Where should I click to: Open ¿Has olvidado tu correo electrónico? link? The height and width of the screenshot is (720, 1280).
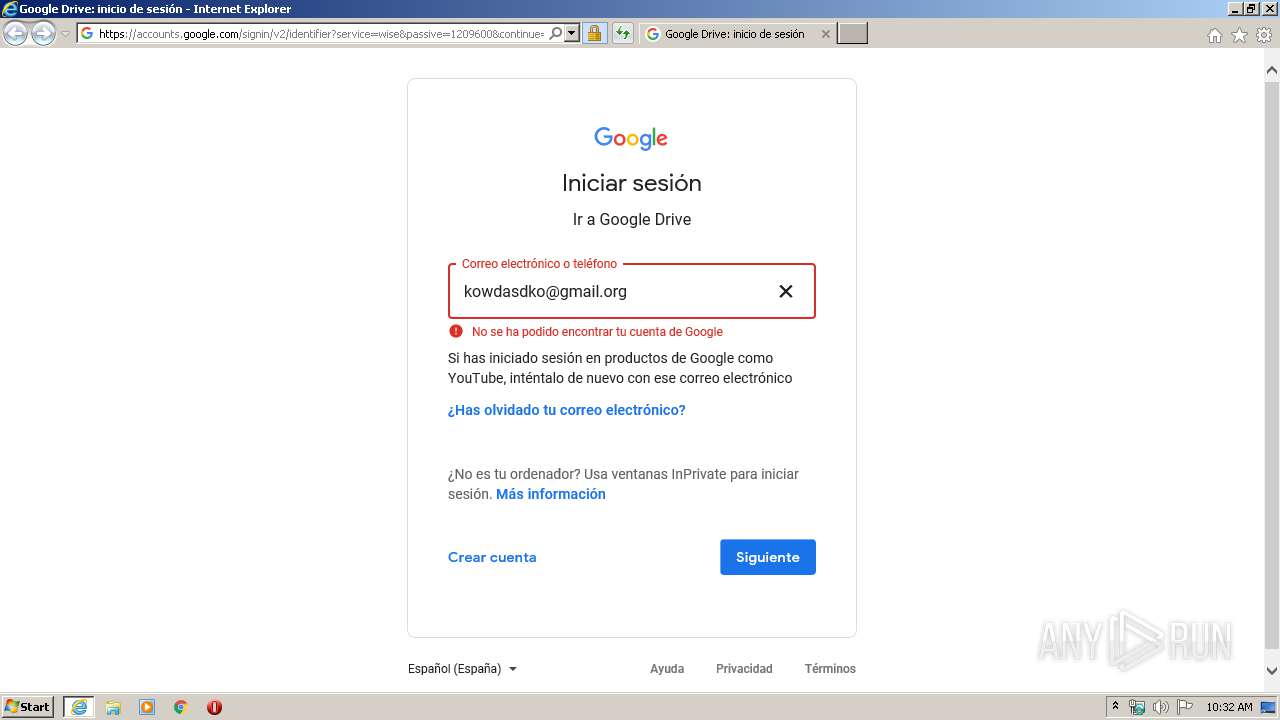(x=567, y=410)
